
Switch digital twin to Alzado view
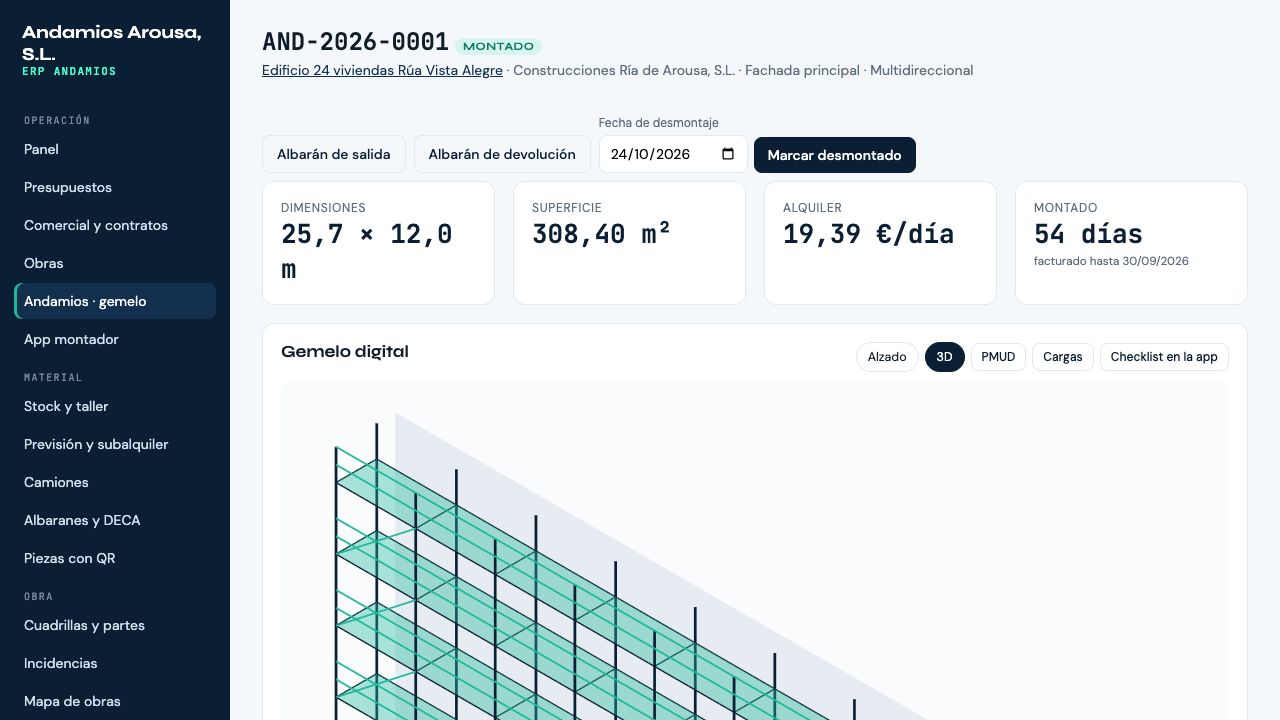(887, 357)
